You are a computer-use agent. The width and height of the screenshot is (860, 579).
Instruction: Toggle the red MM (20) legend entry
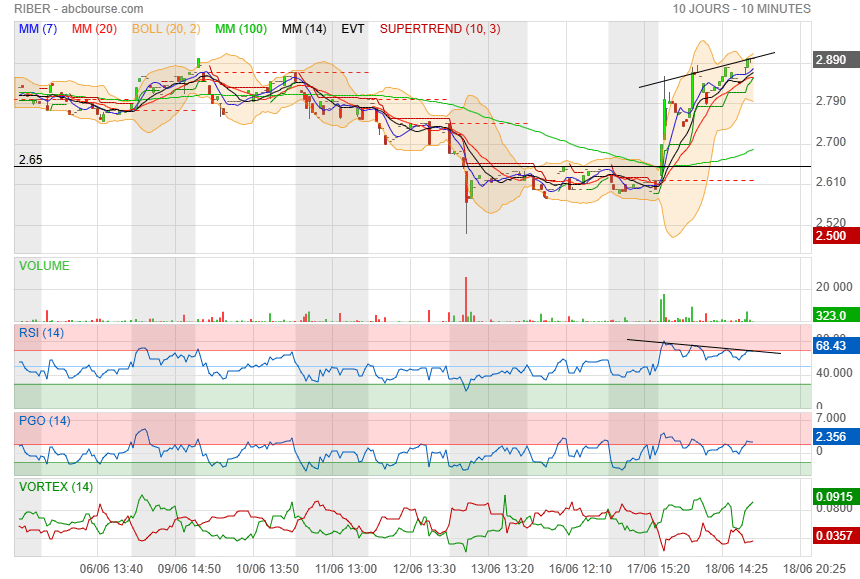click(96, 29)
